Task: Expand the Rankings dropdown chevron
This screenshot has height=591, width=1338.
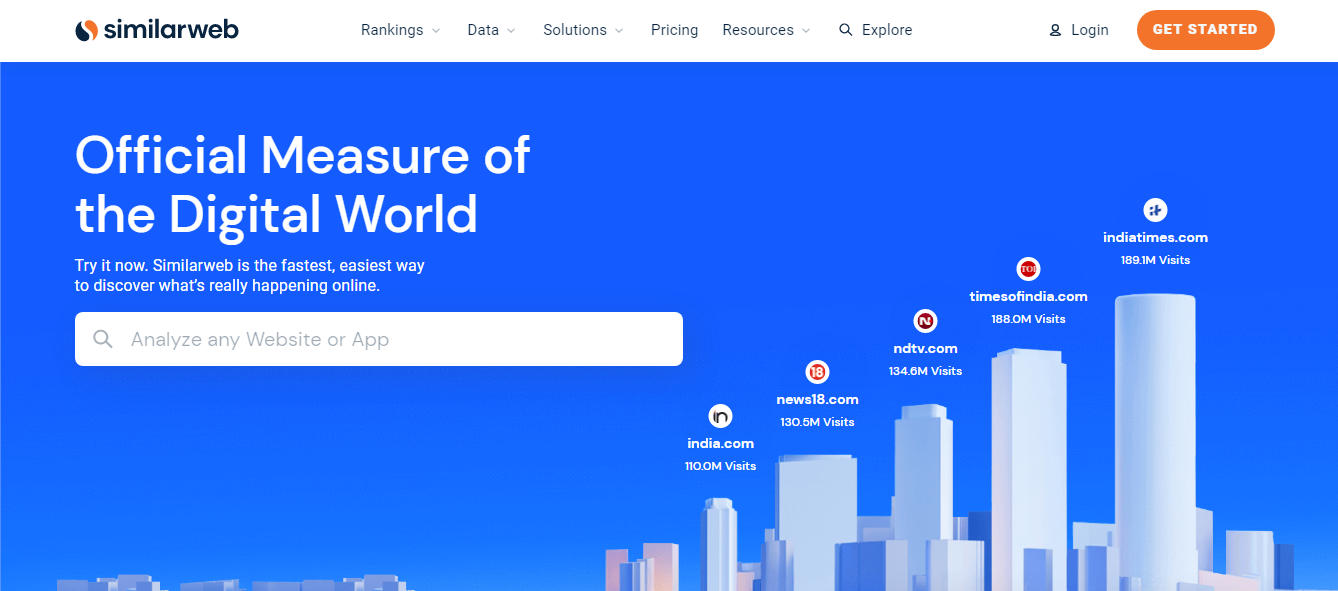Action: (435, 31)
